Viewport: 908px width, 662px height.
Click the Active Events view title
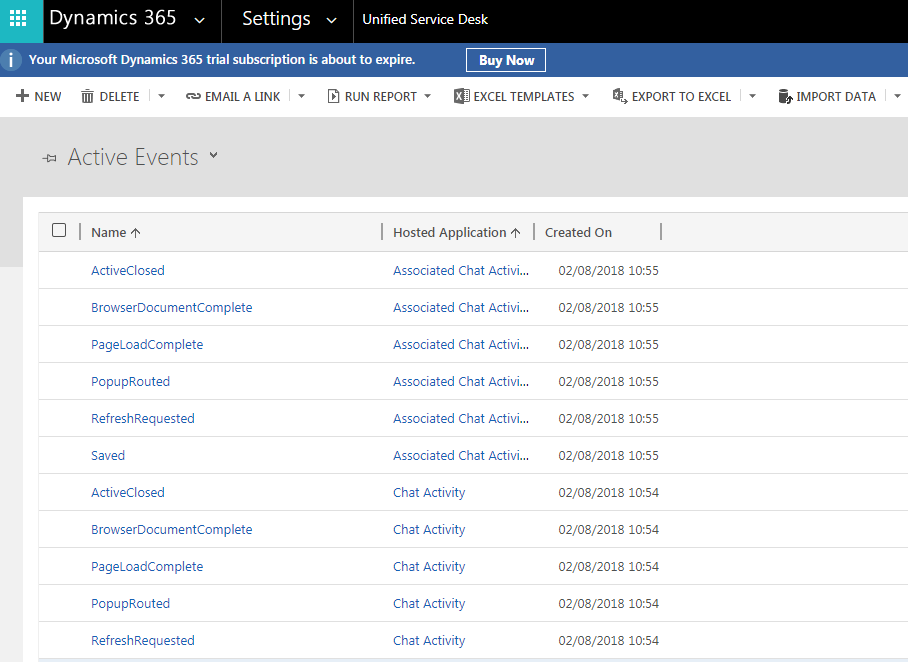tap(133, 157)
